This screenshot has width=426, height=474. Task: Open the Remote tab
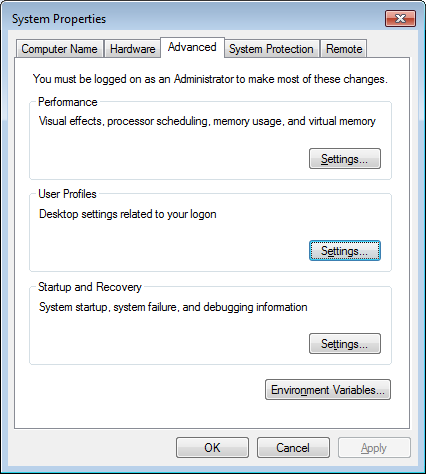coord(344,49)
